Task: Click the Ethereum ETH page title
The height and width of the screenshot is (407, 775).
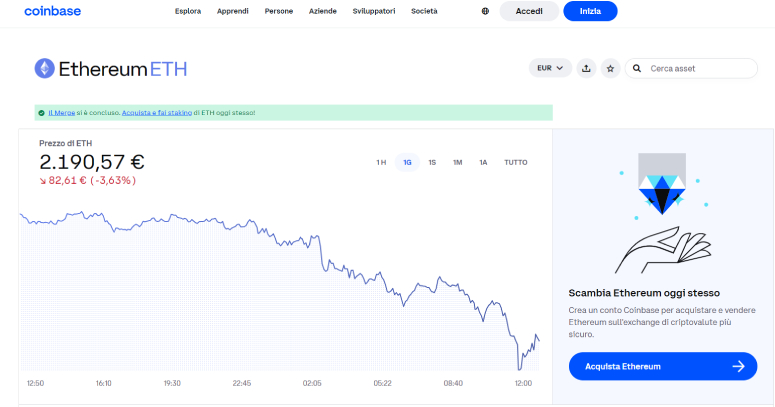Action: tap(123, 69)
